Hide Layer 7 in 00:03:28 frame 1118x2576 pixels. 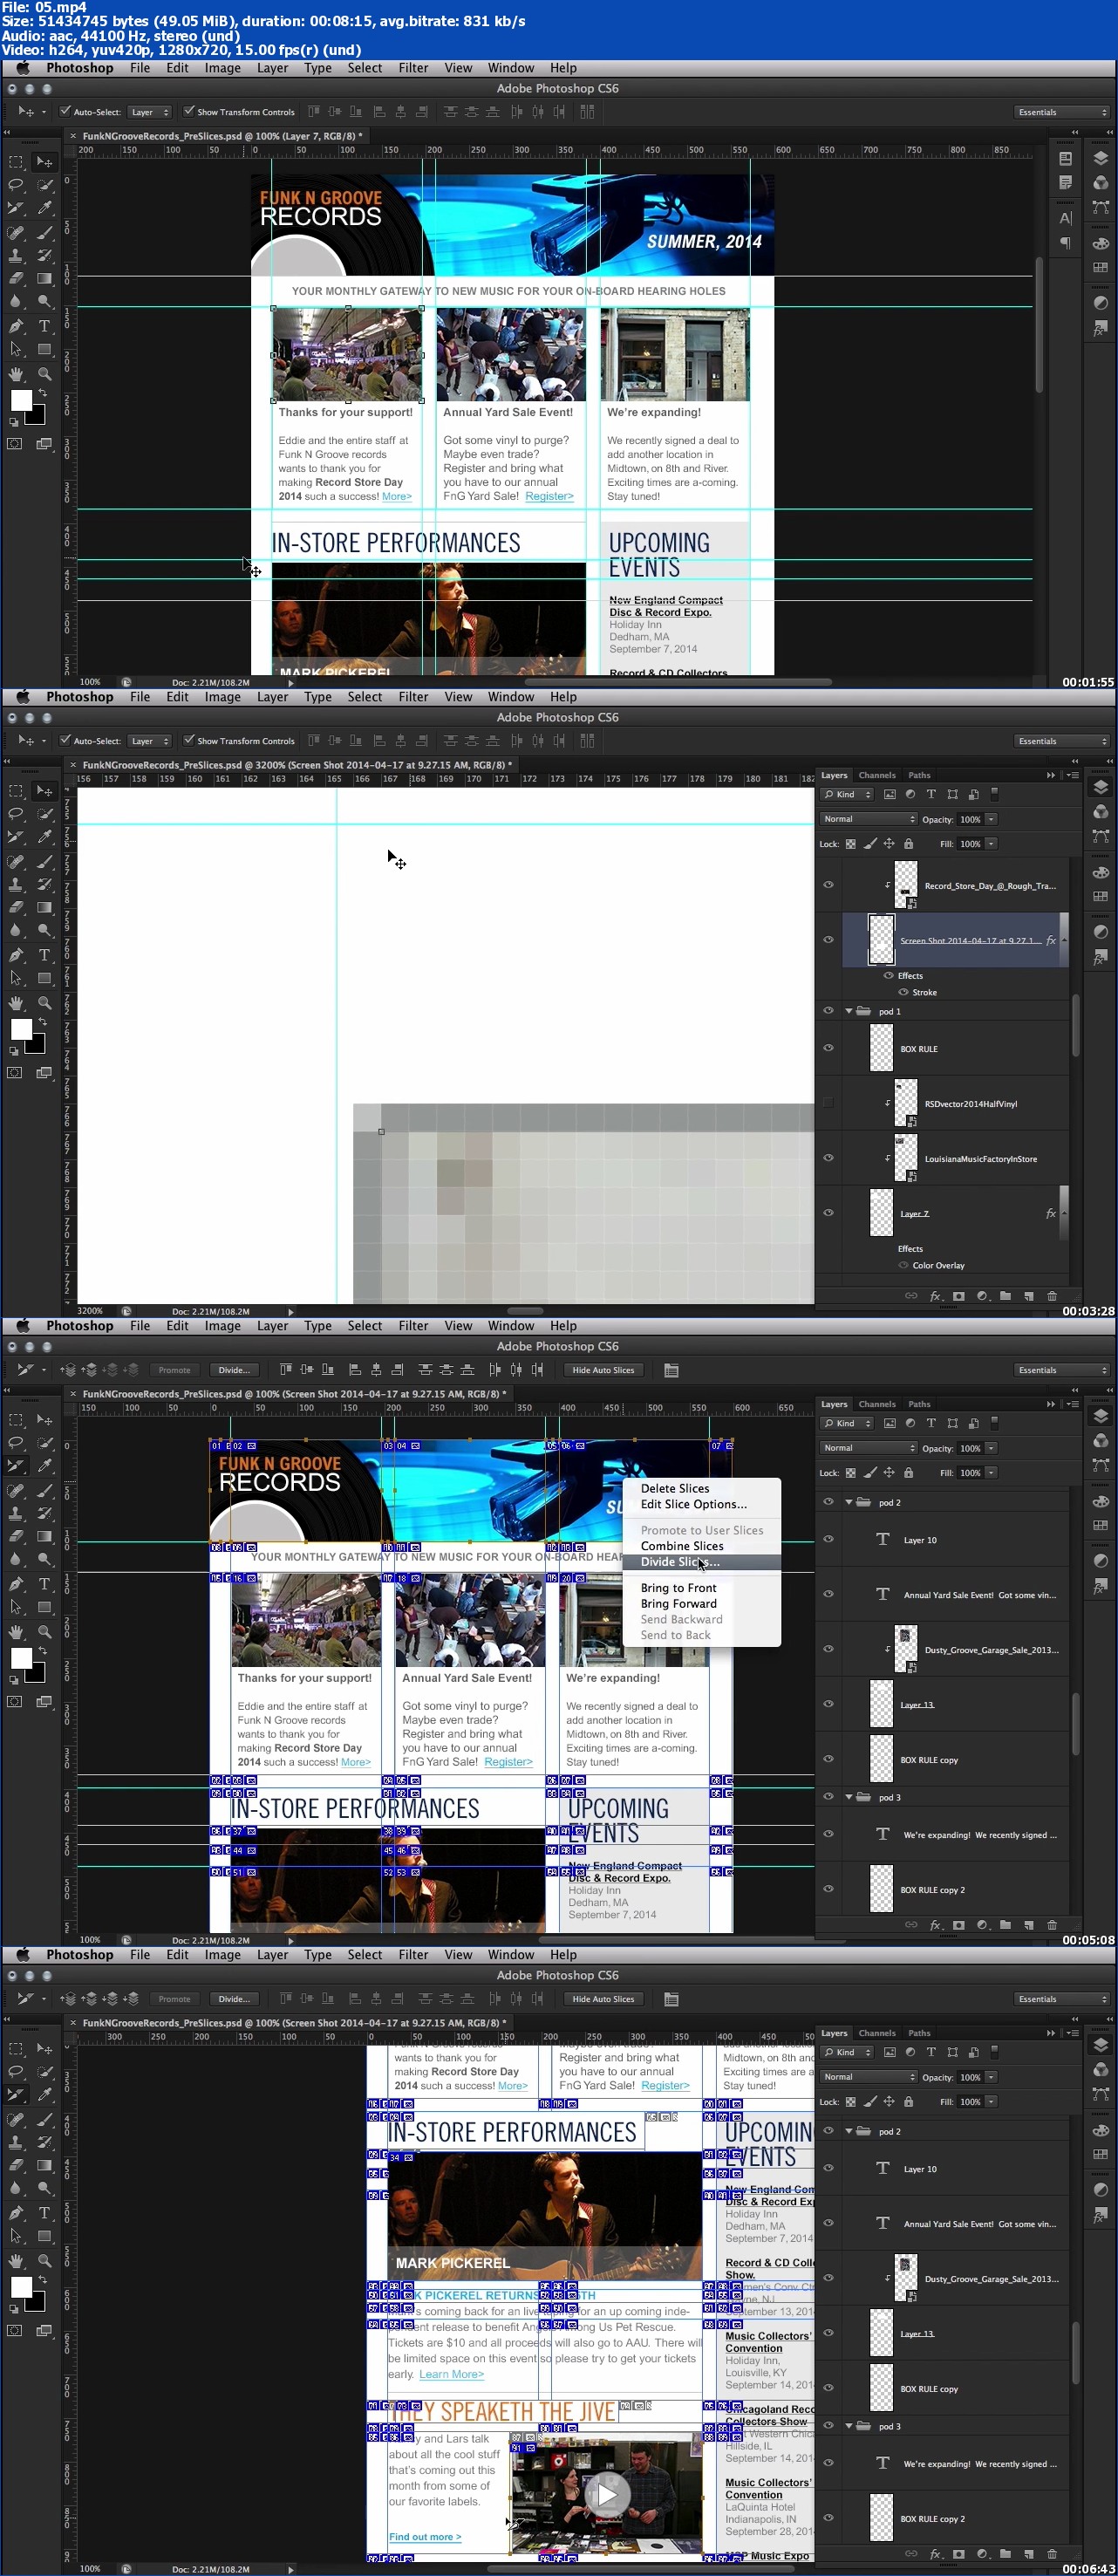pyautogui.click(x=828, y=1213)
